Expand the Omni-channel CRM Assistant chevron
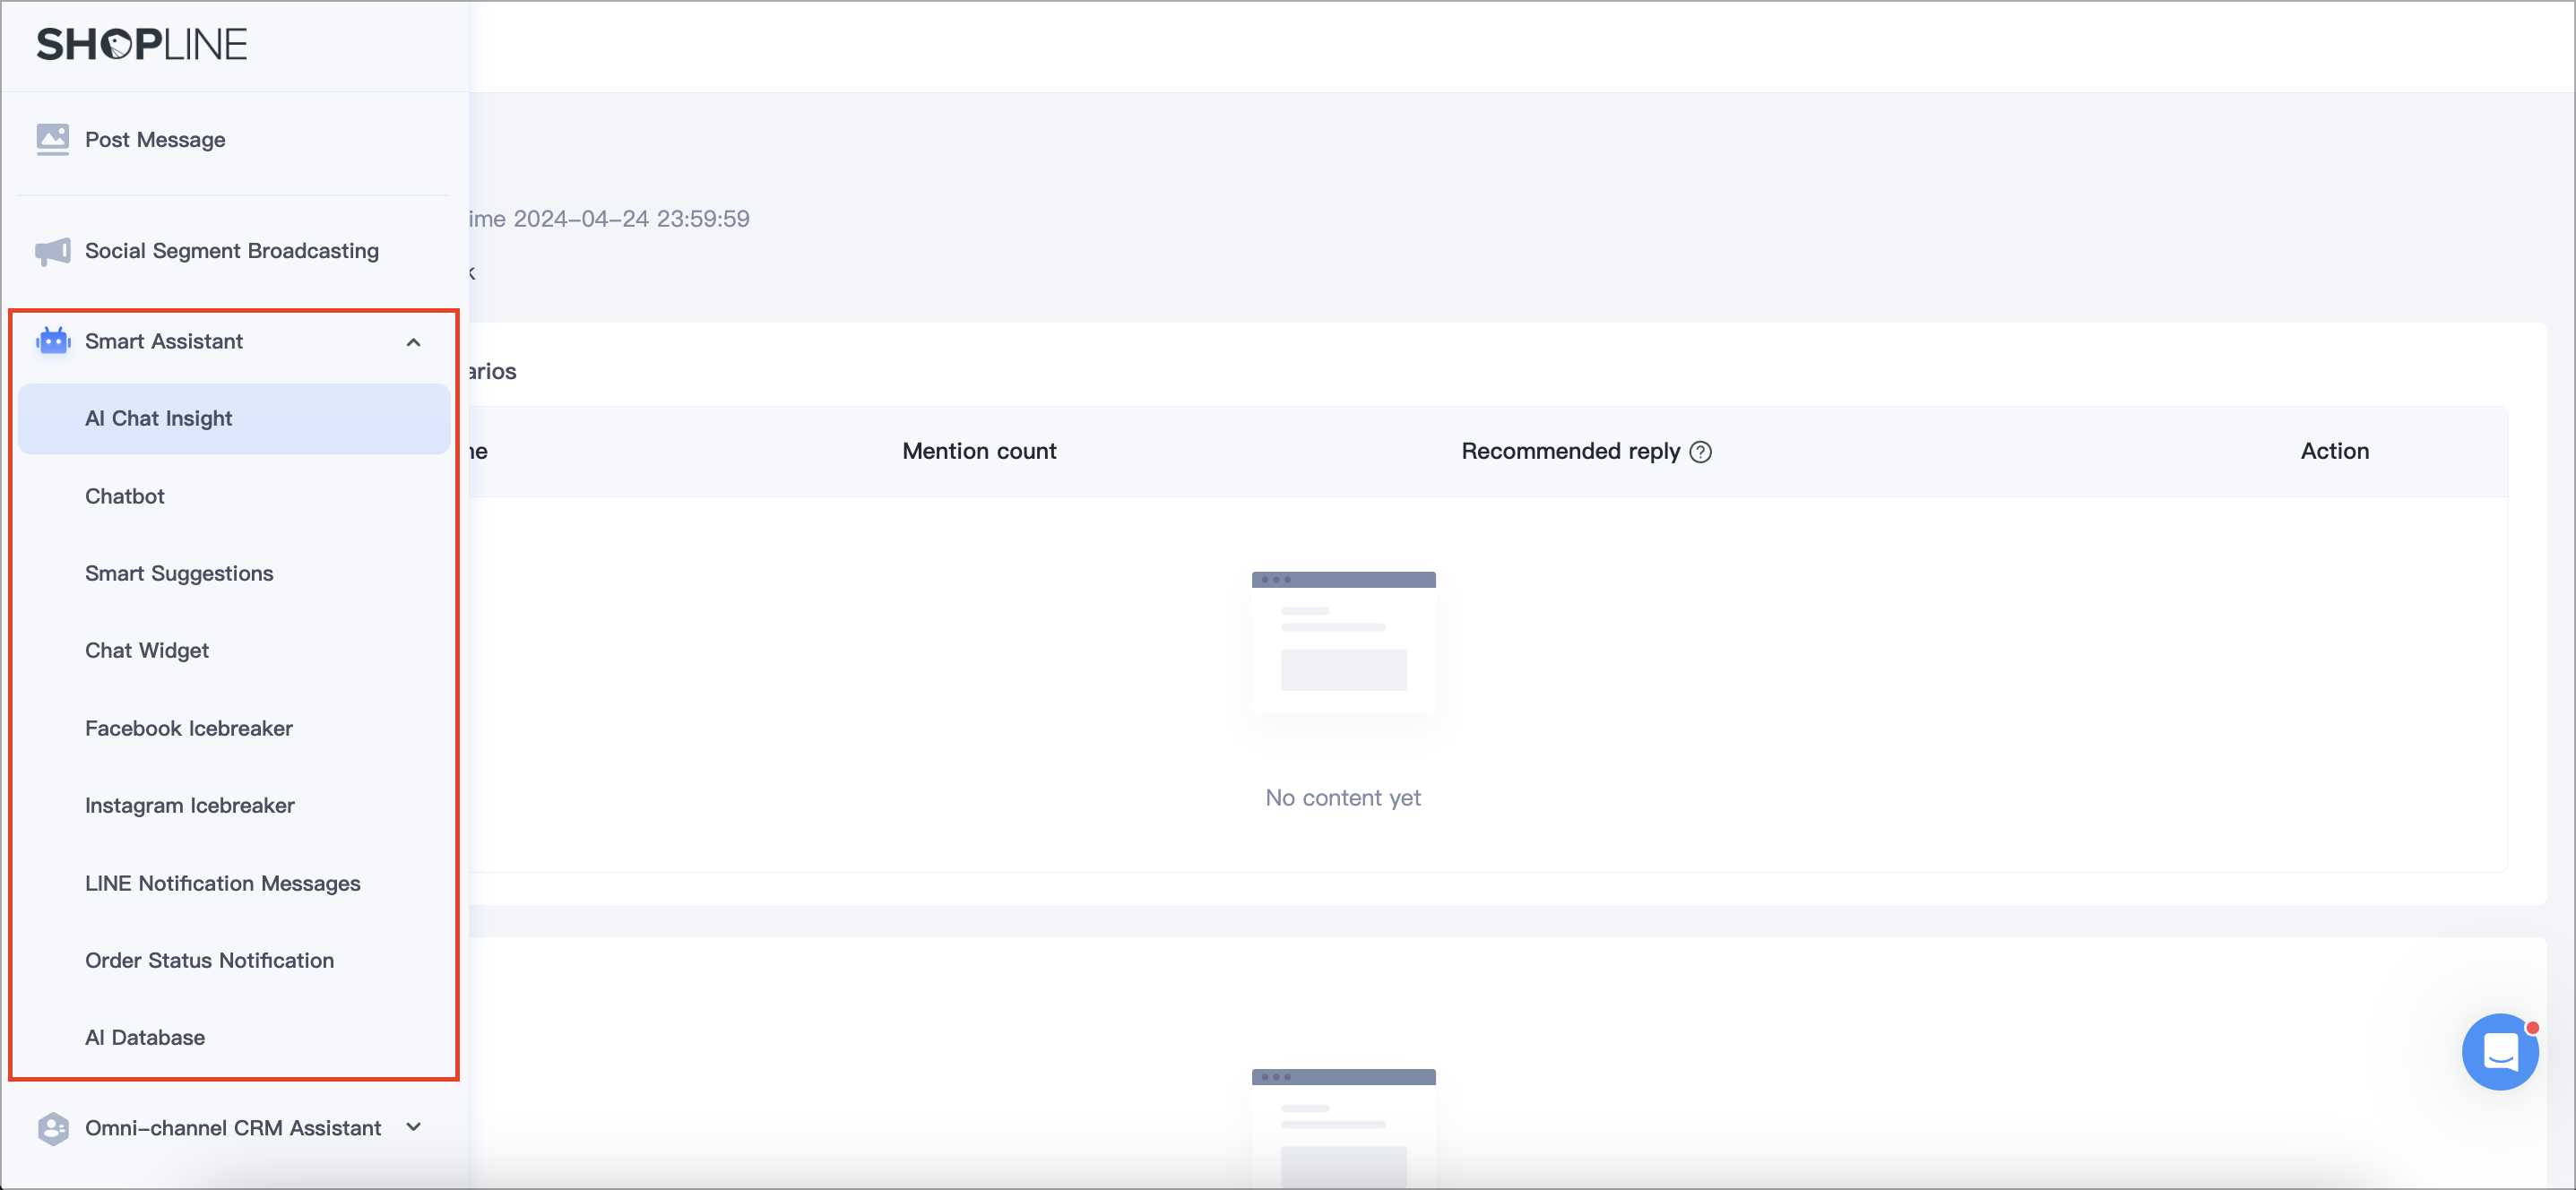The width and height of the screenshot is (2576, 1190). click(x=413, y=1127)
